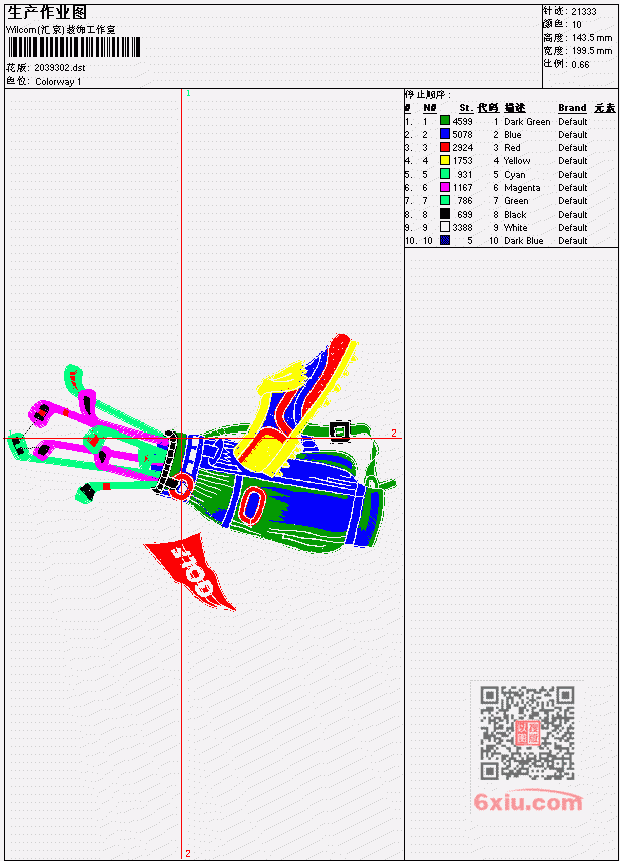Click 'Default' brand in the Dark Blue row
This screenshot has height=861, width=620.
573,241
